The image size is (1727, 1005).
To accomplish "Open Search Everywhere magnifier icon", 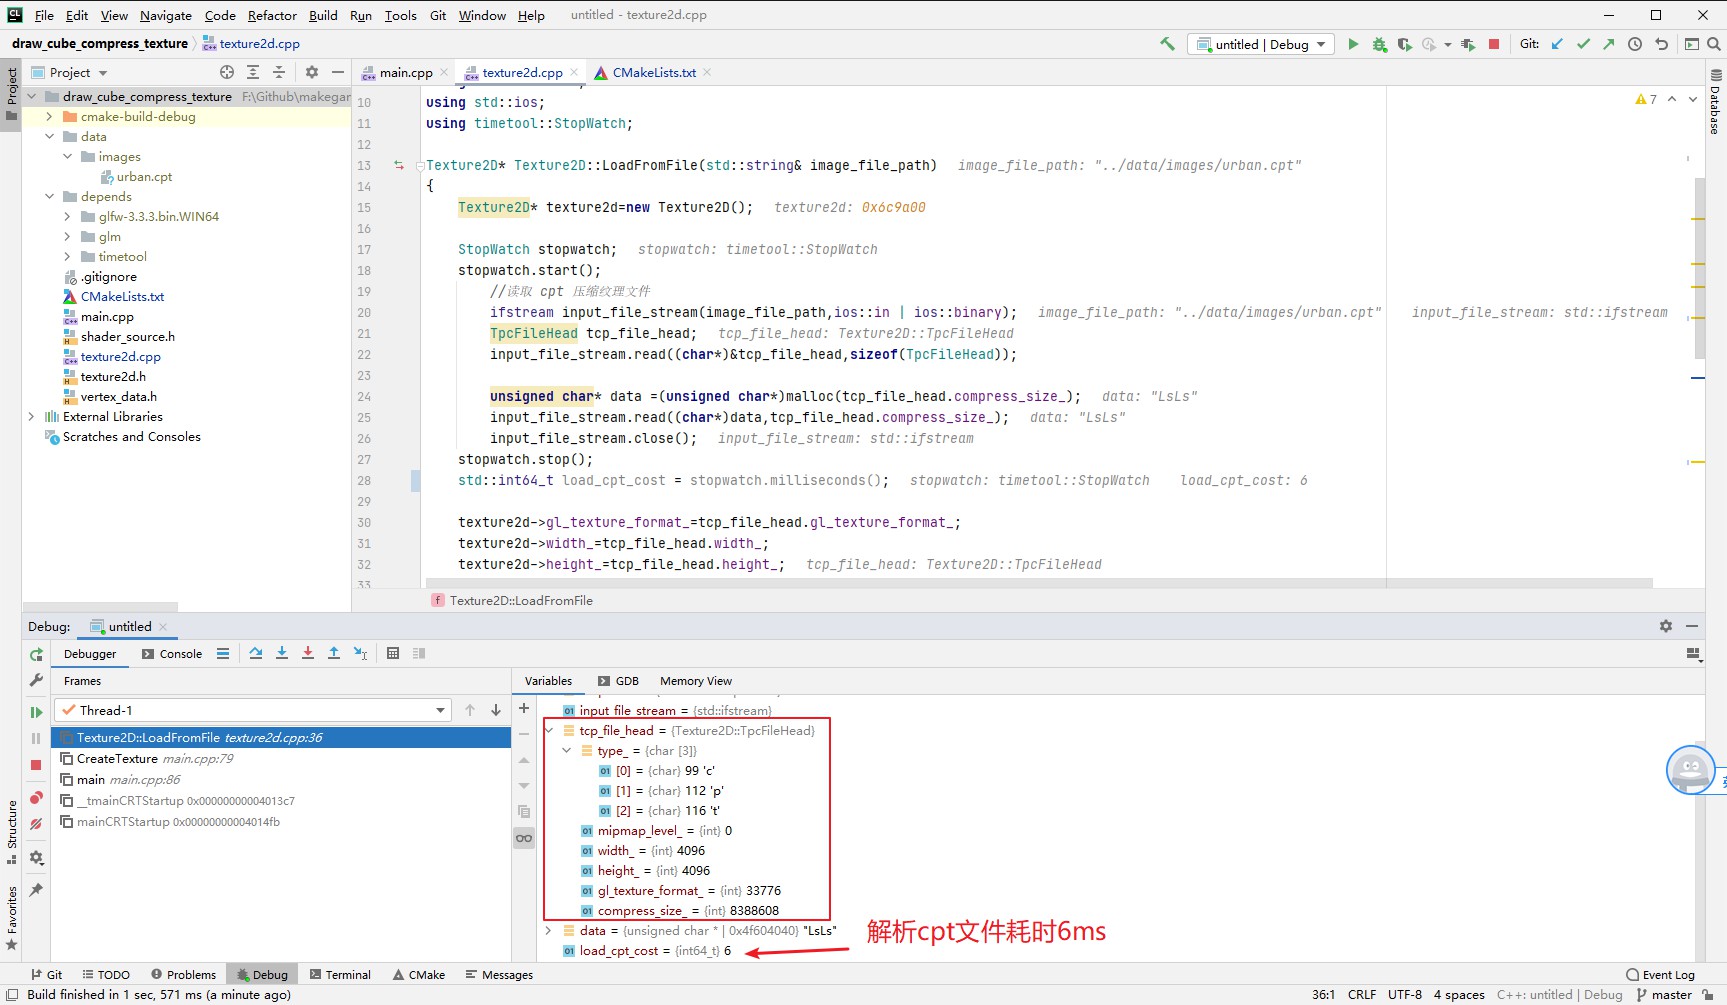I will point(1714,44).
